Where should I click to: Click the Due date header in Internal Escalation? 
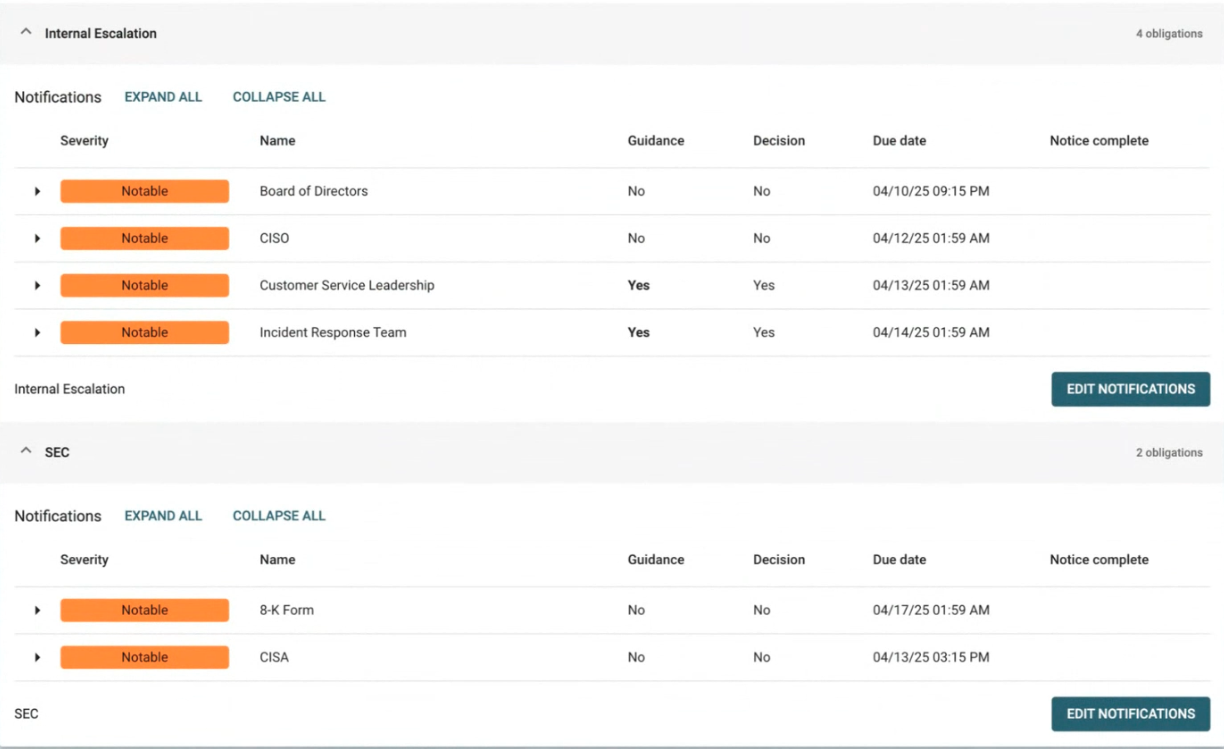(899, 141)
